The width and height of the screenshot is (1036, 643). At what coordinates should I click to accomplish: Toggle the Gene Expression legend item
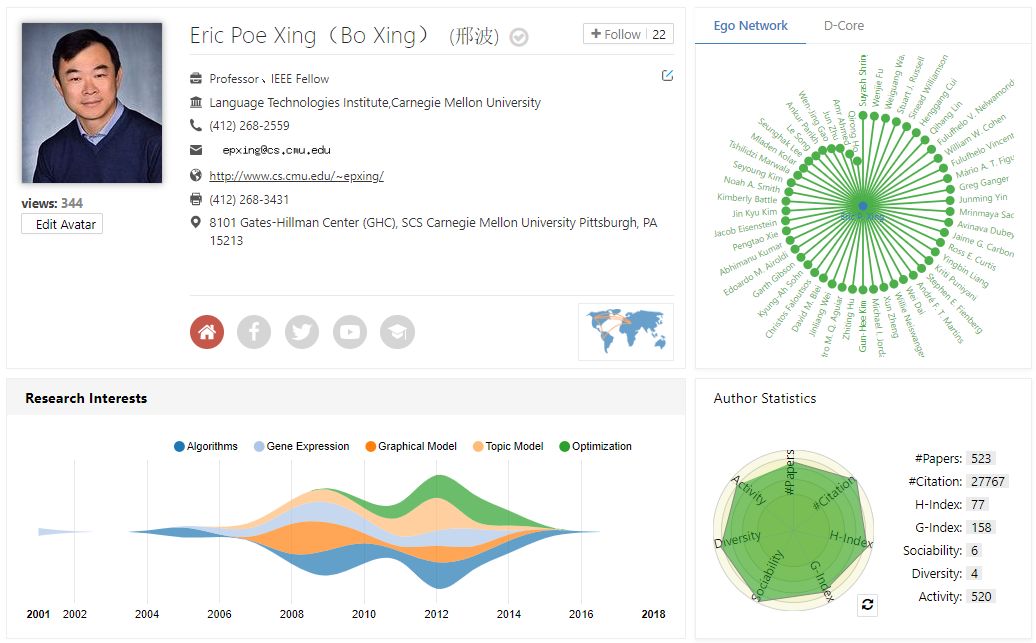tap(301, 446)
